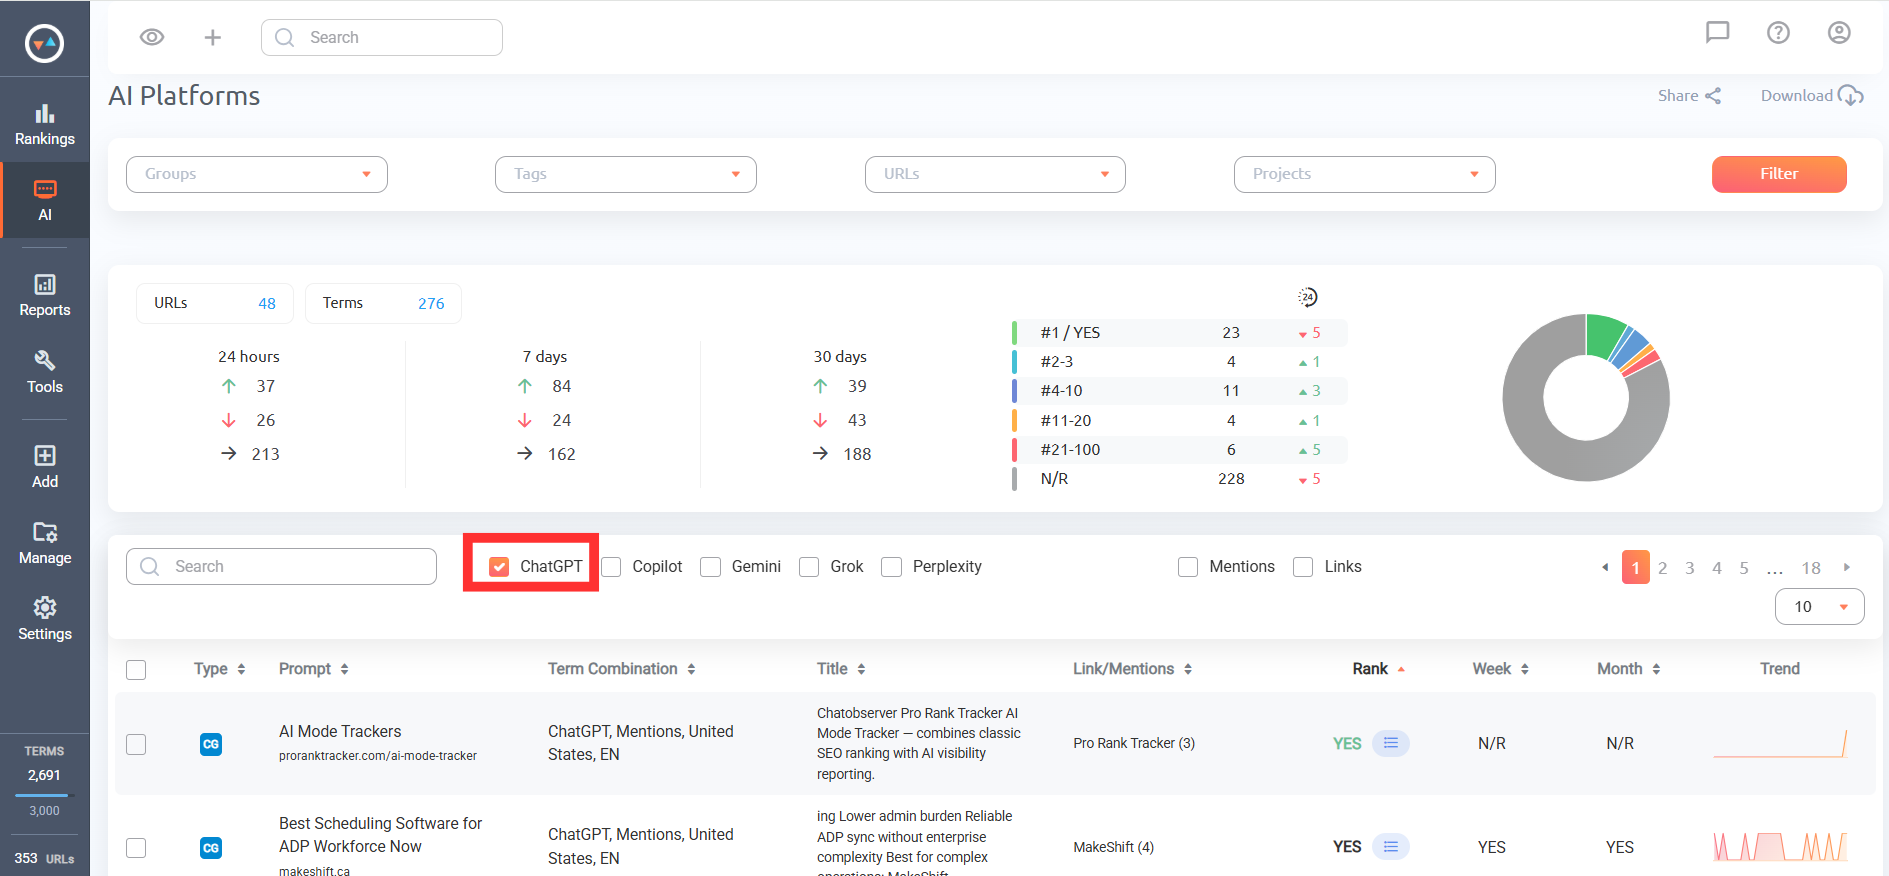
Task: Click the orange Filter button
Action: pyautogui.click(x=1779, y=174)
